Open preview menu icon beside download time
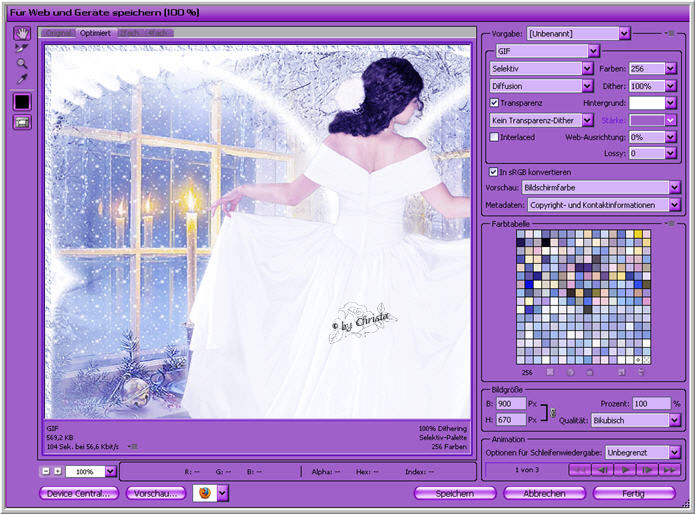This screenshot has width=695, height=514. coord(133,446)
